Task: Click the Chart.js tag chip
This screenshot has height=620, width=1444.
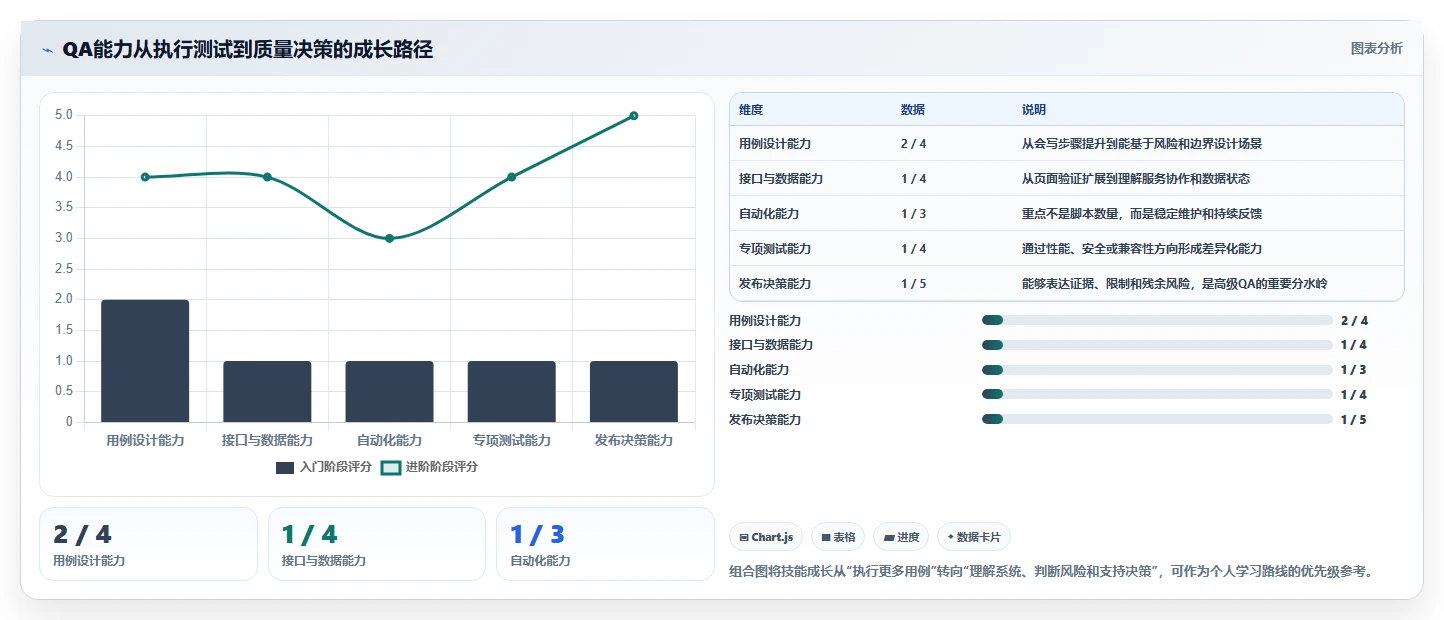Action: click(x=766, y=537)
